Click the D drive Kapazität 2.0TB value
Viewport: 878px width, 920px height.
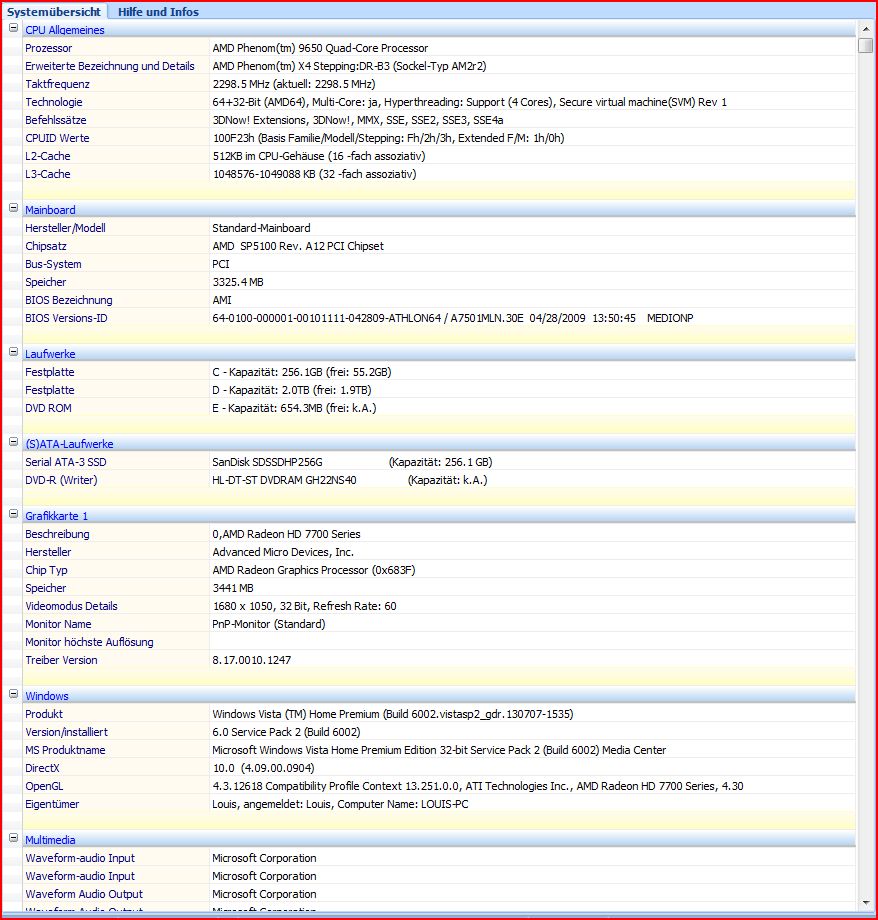(292, 390)
